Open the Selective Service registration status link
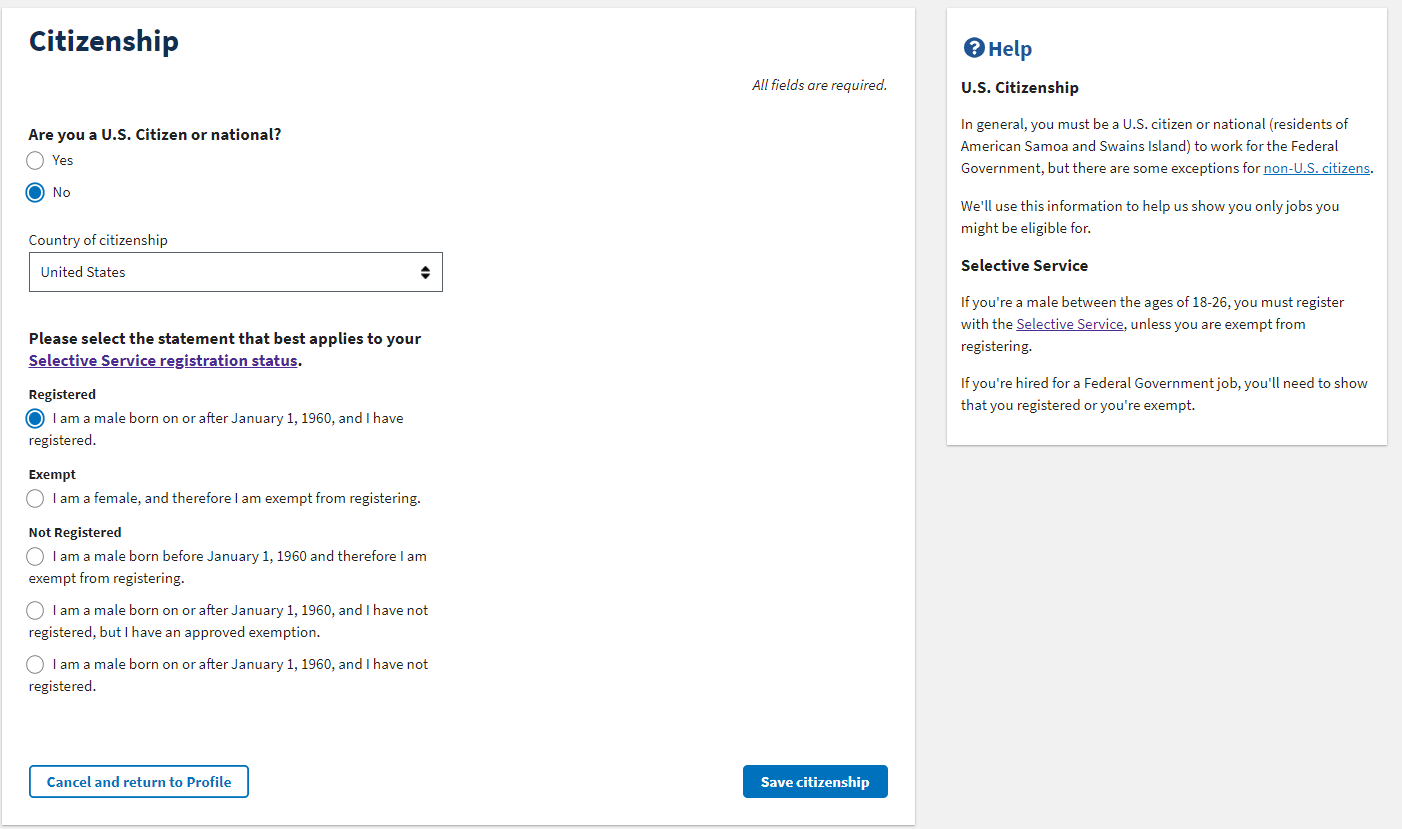The width and height of the screenshot is (1402, 829). click(163, 361)
